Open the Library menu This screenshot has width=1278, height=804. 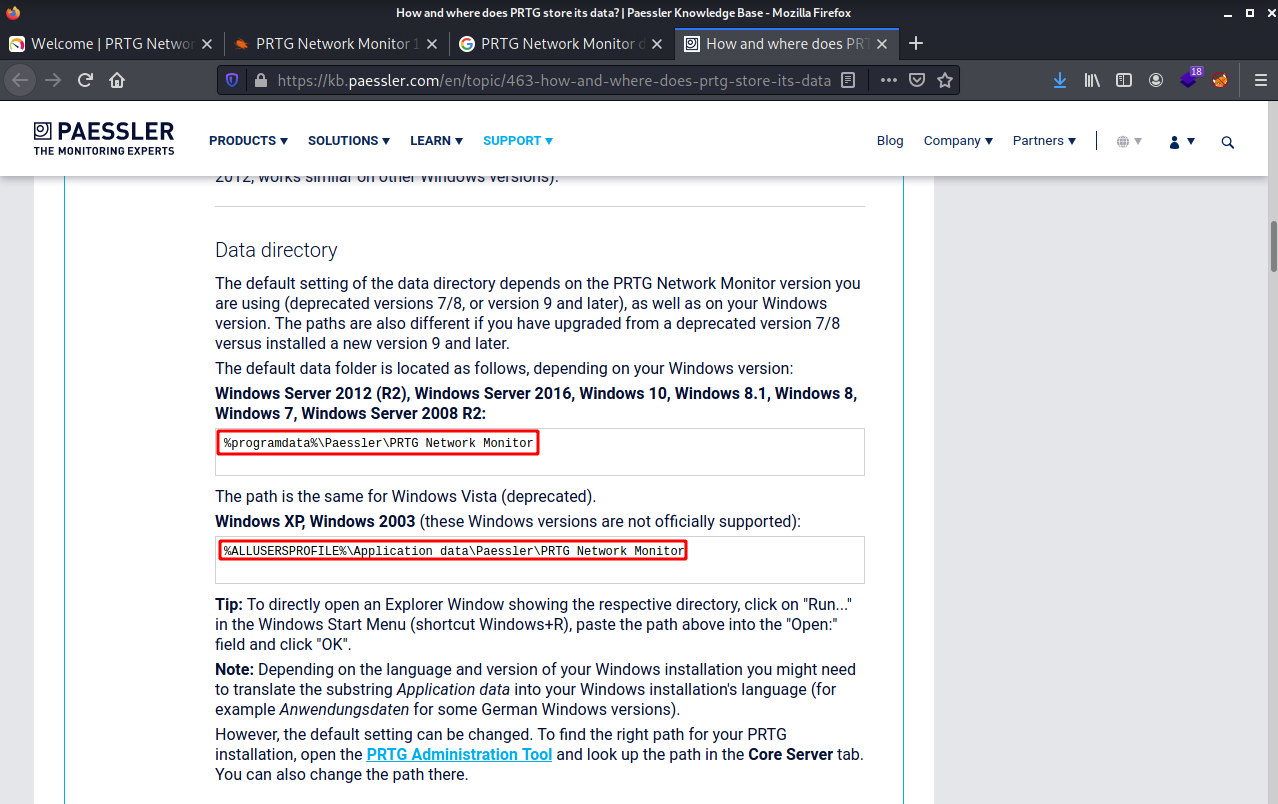pyautogui.click(x=1092, y=80)
